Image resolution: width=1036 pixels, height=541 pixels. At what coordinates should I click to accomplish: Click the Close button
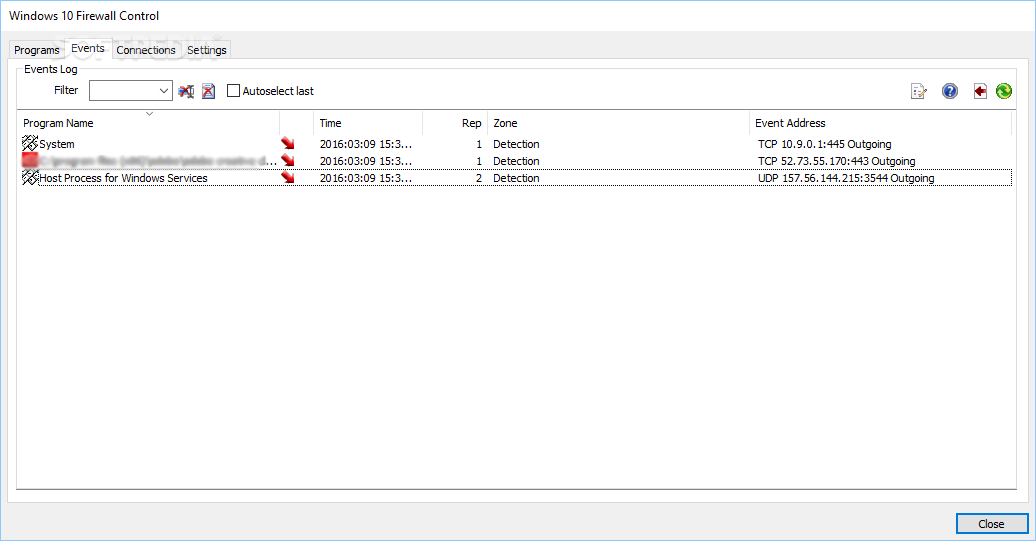point(992,524)
